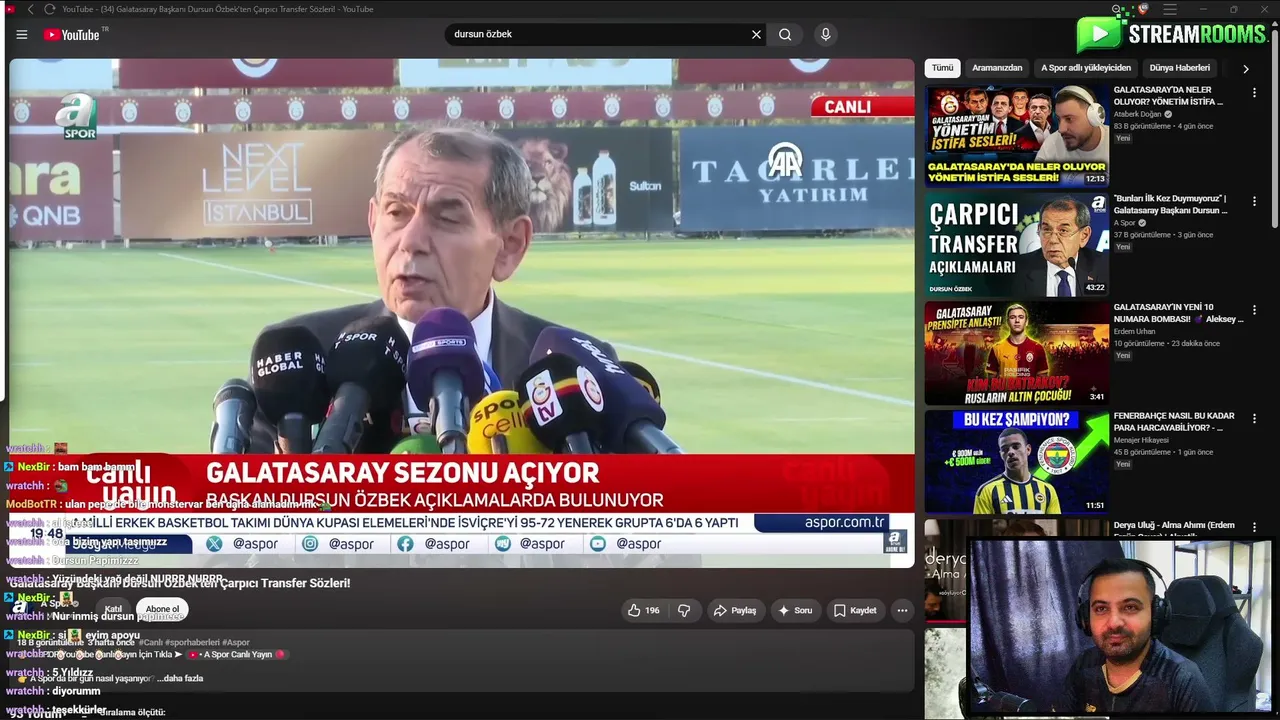Open 'Menajer Hikayesi' channel name
This screenshot has height=720, width=1280.
tap(1142, 440)
